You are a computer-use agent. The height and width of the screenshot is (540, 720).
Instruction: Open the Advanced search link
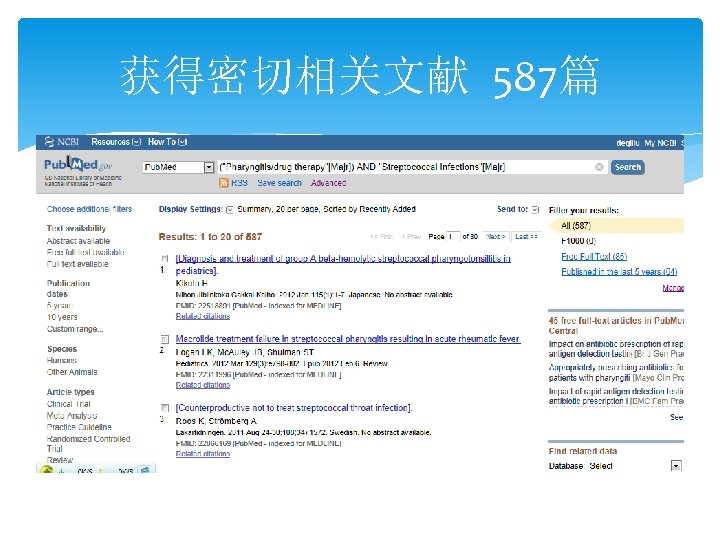(328, 183)
